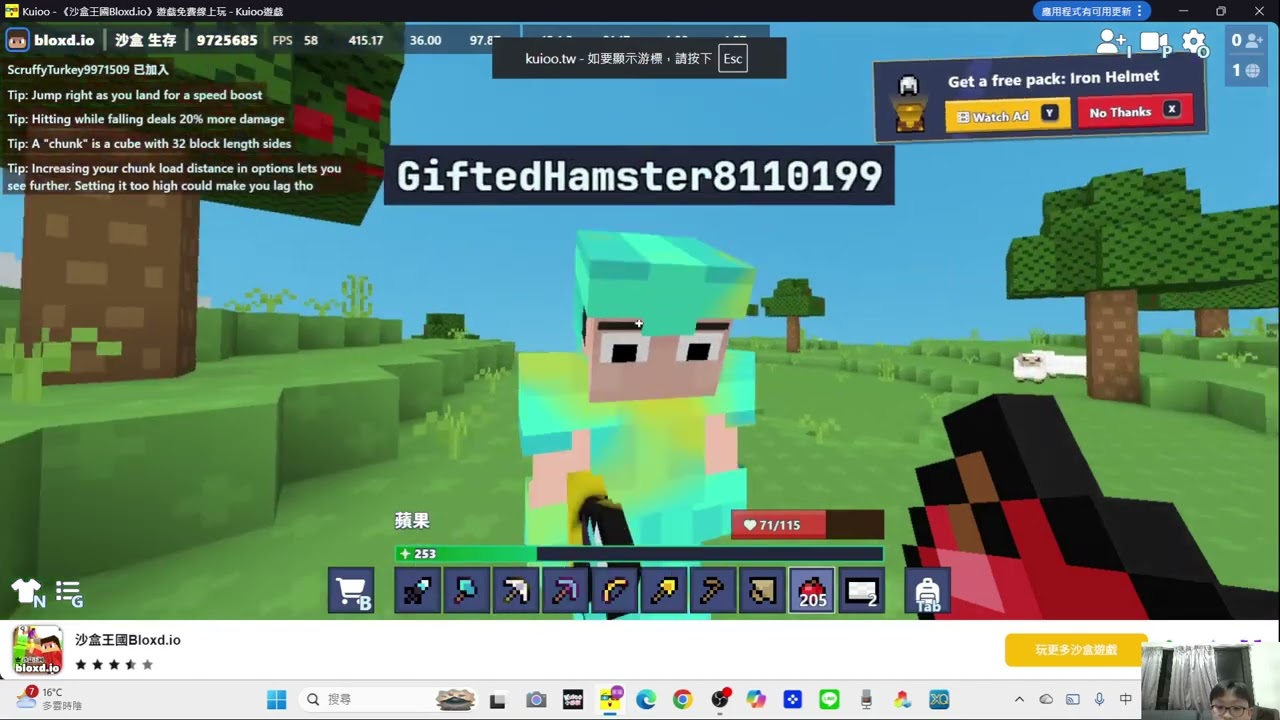Click the 沙盒王國Bloxd.io title link

[x=128, y=640]
